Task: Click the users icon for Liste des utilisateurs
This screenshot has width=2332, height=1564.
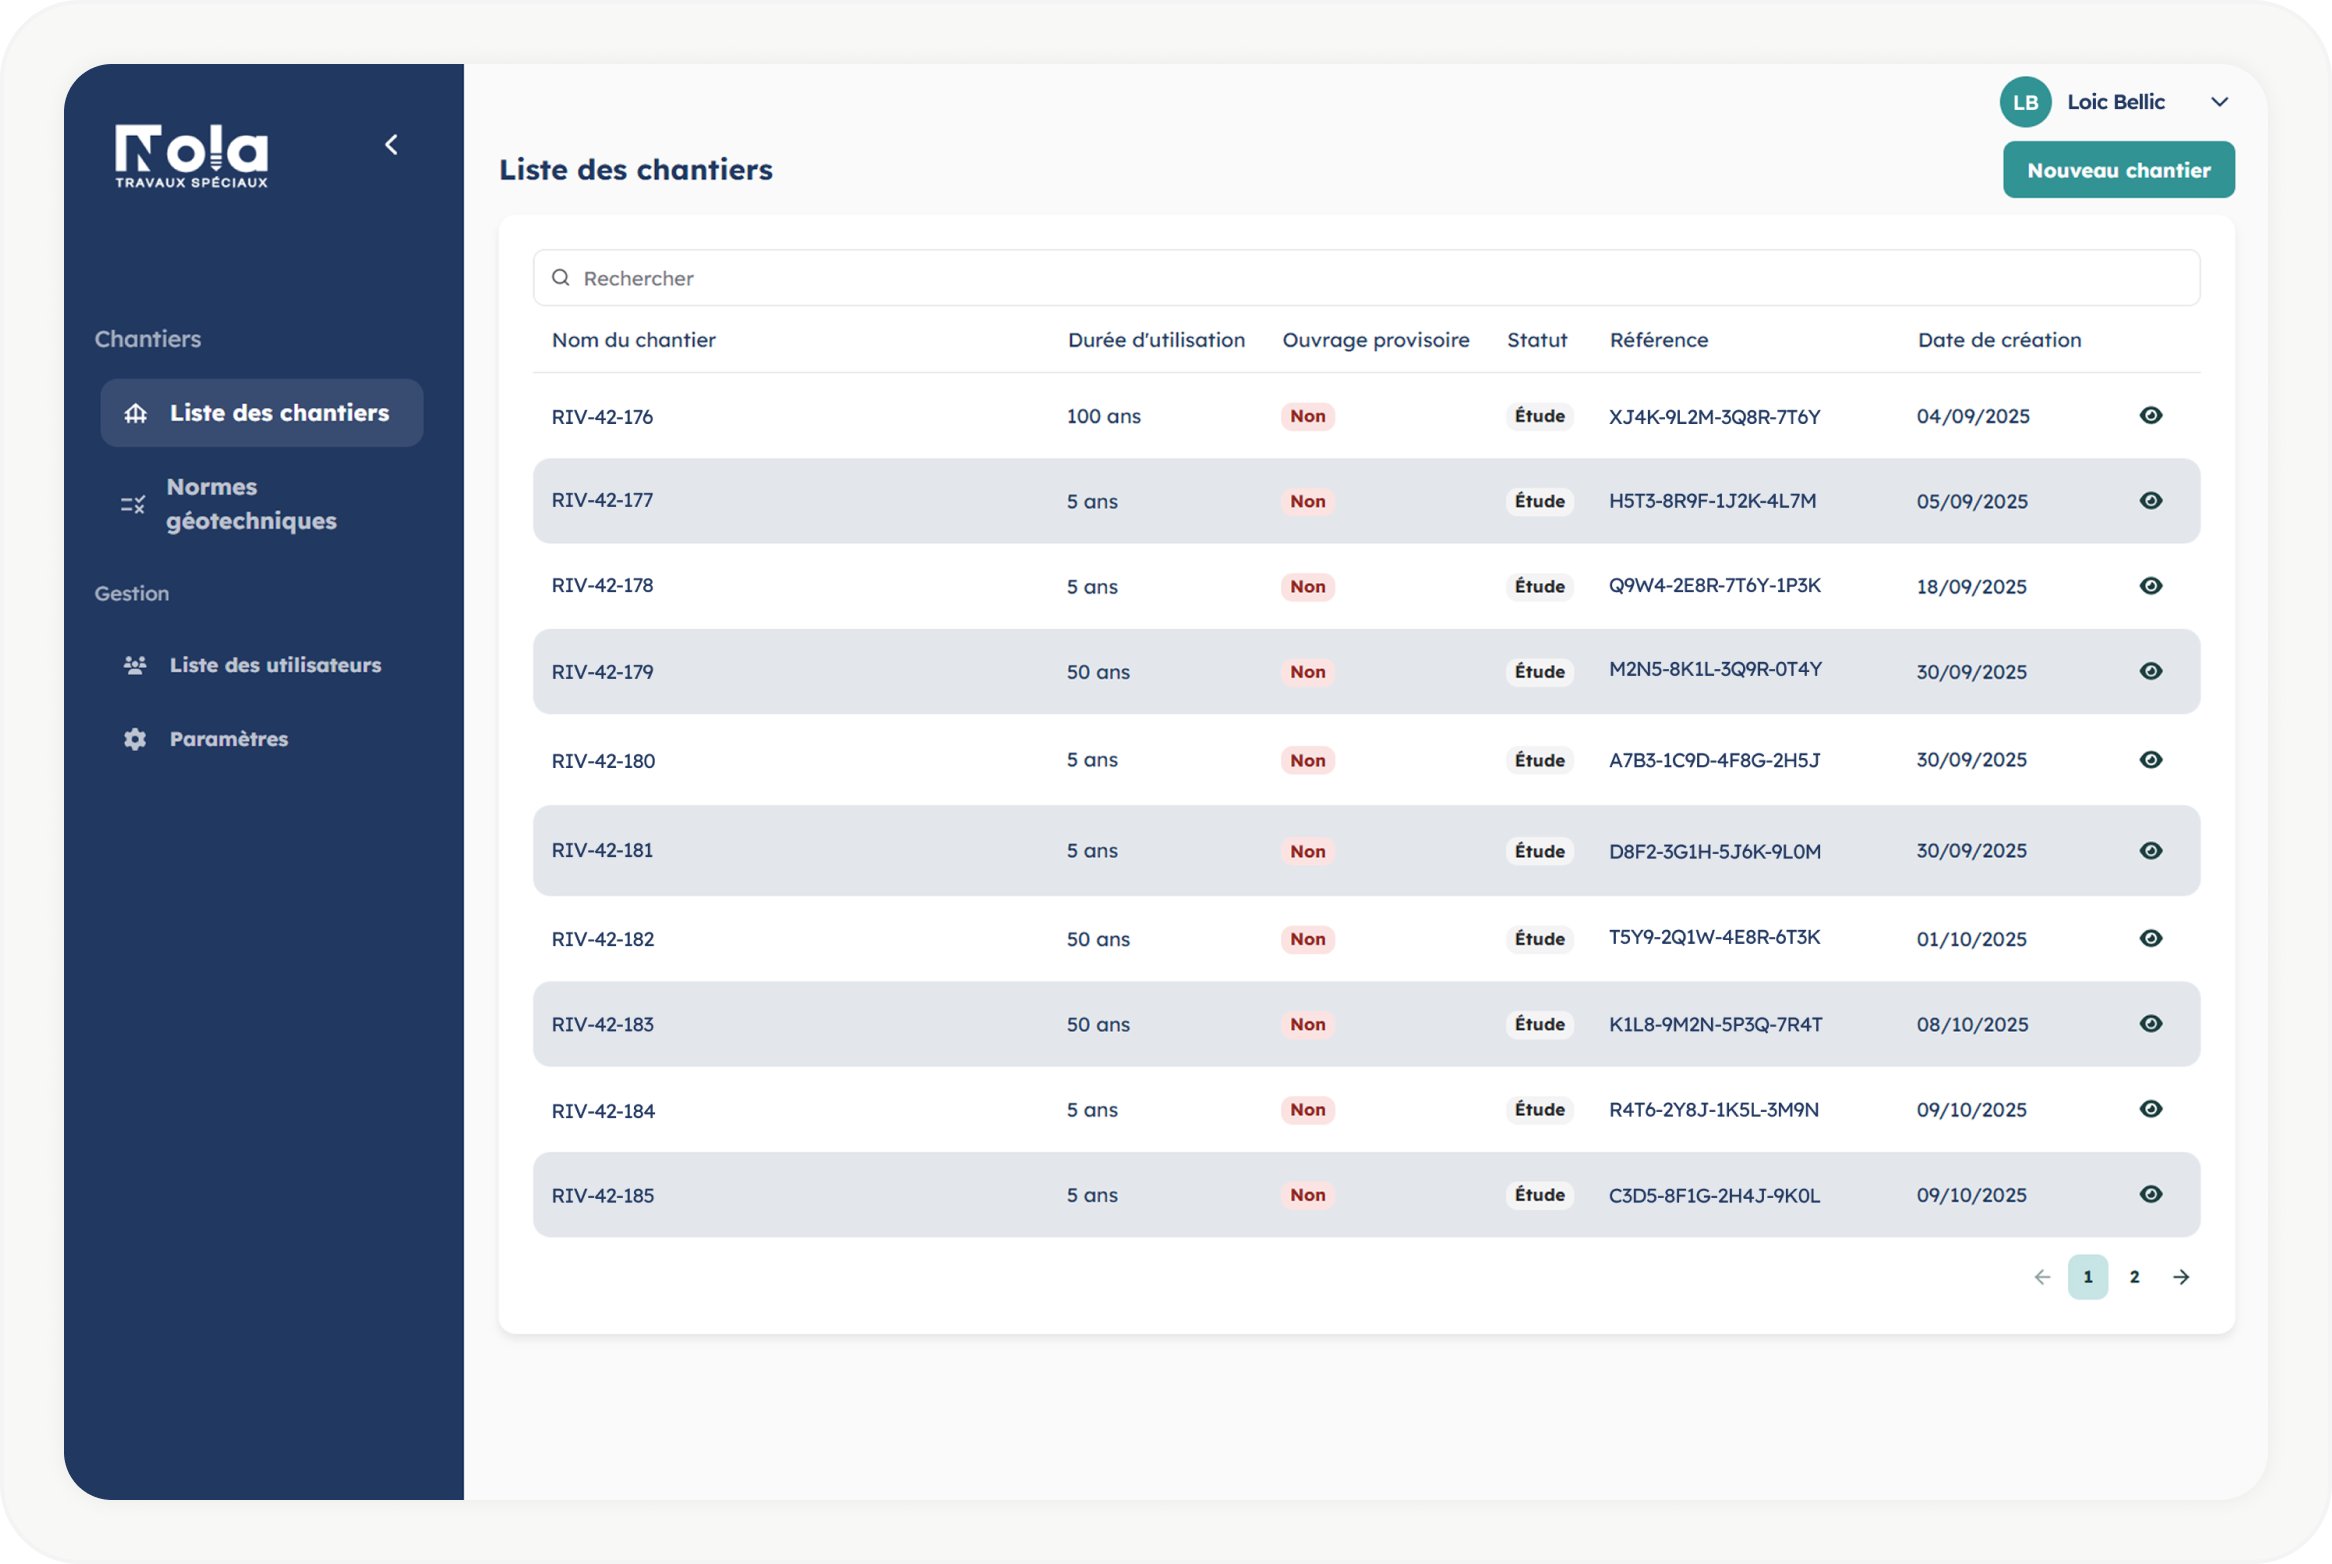Action: [x=135, y=665]
